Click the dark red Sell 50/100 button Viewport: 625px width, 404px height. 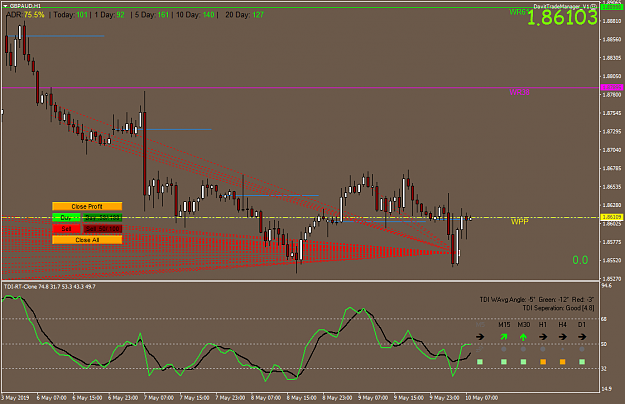pos(102,229)
